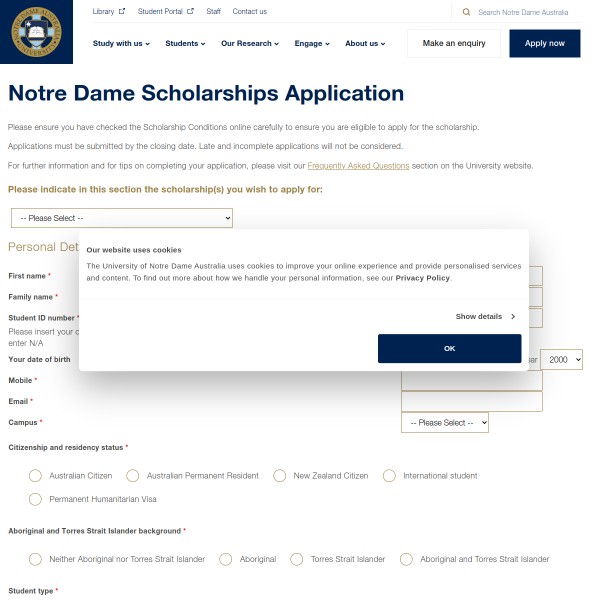Click the Show details chevron arrow

[513, 316]
